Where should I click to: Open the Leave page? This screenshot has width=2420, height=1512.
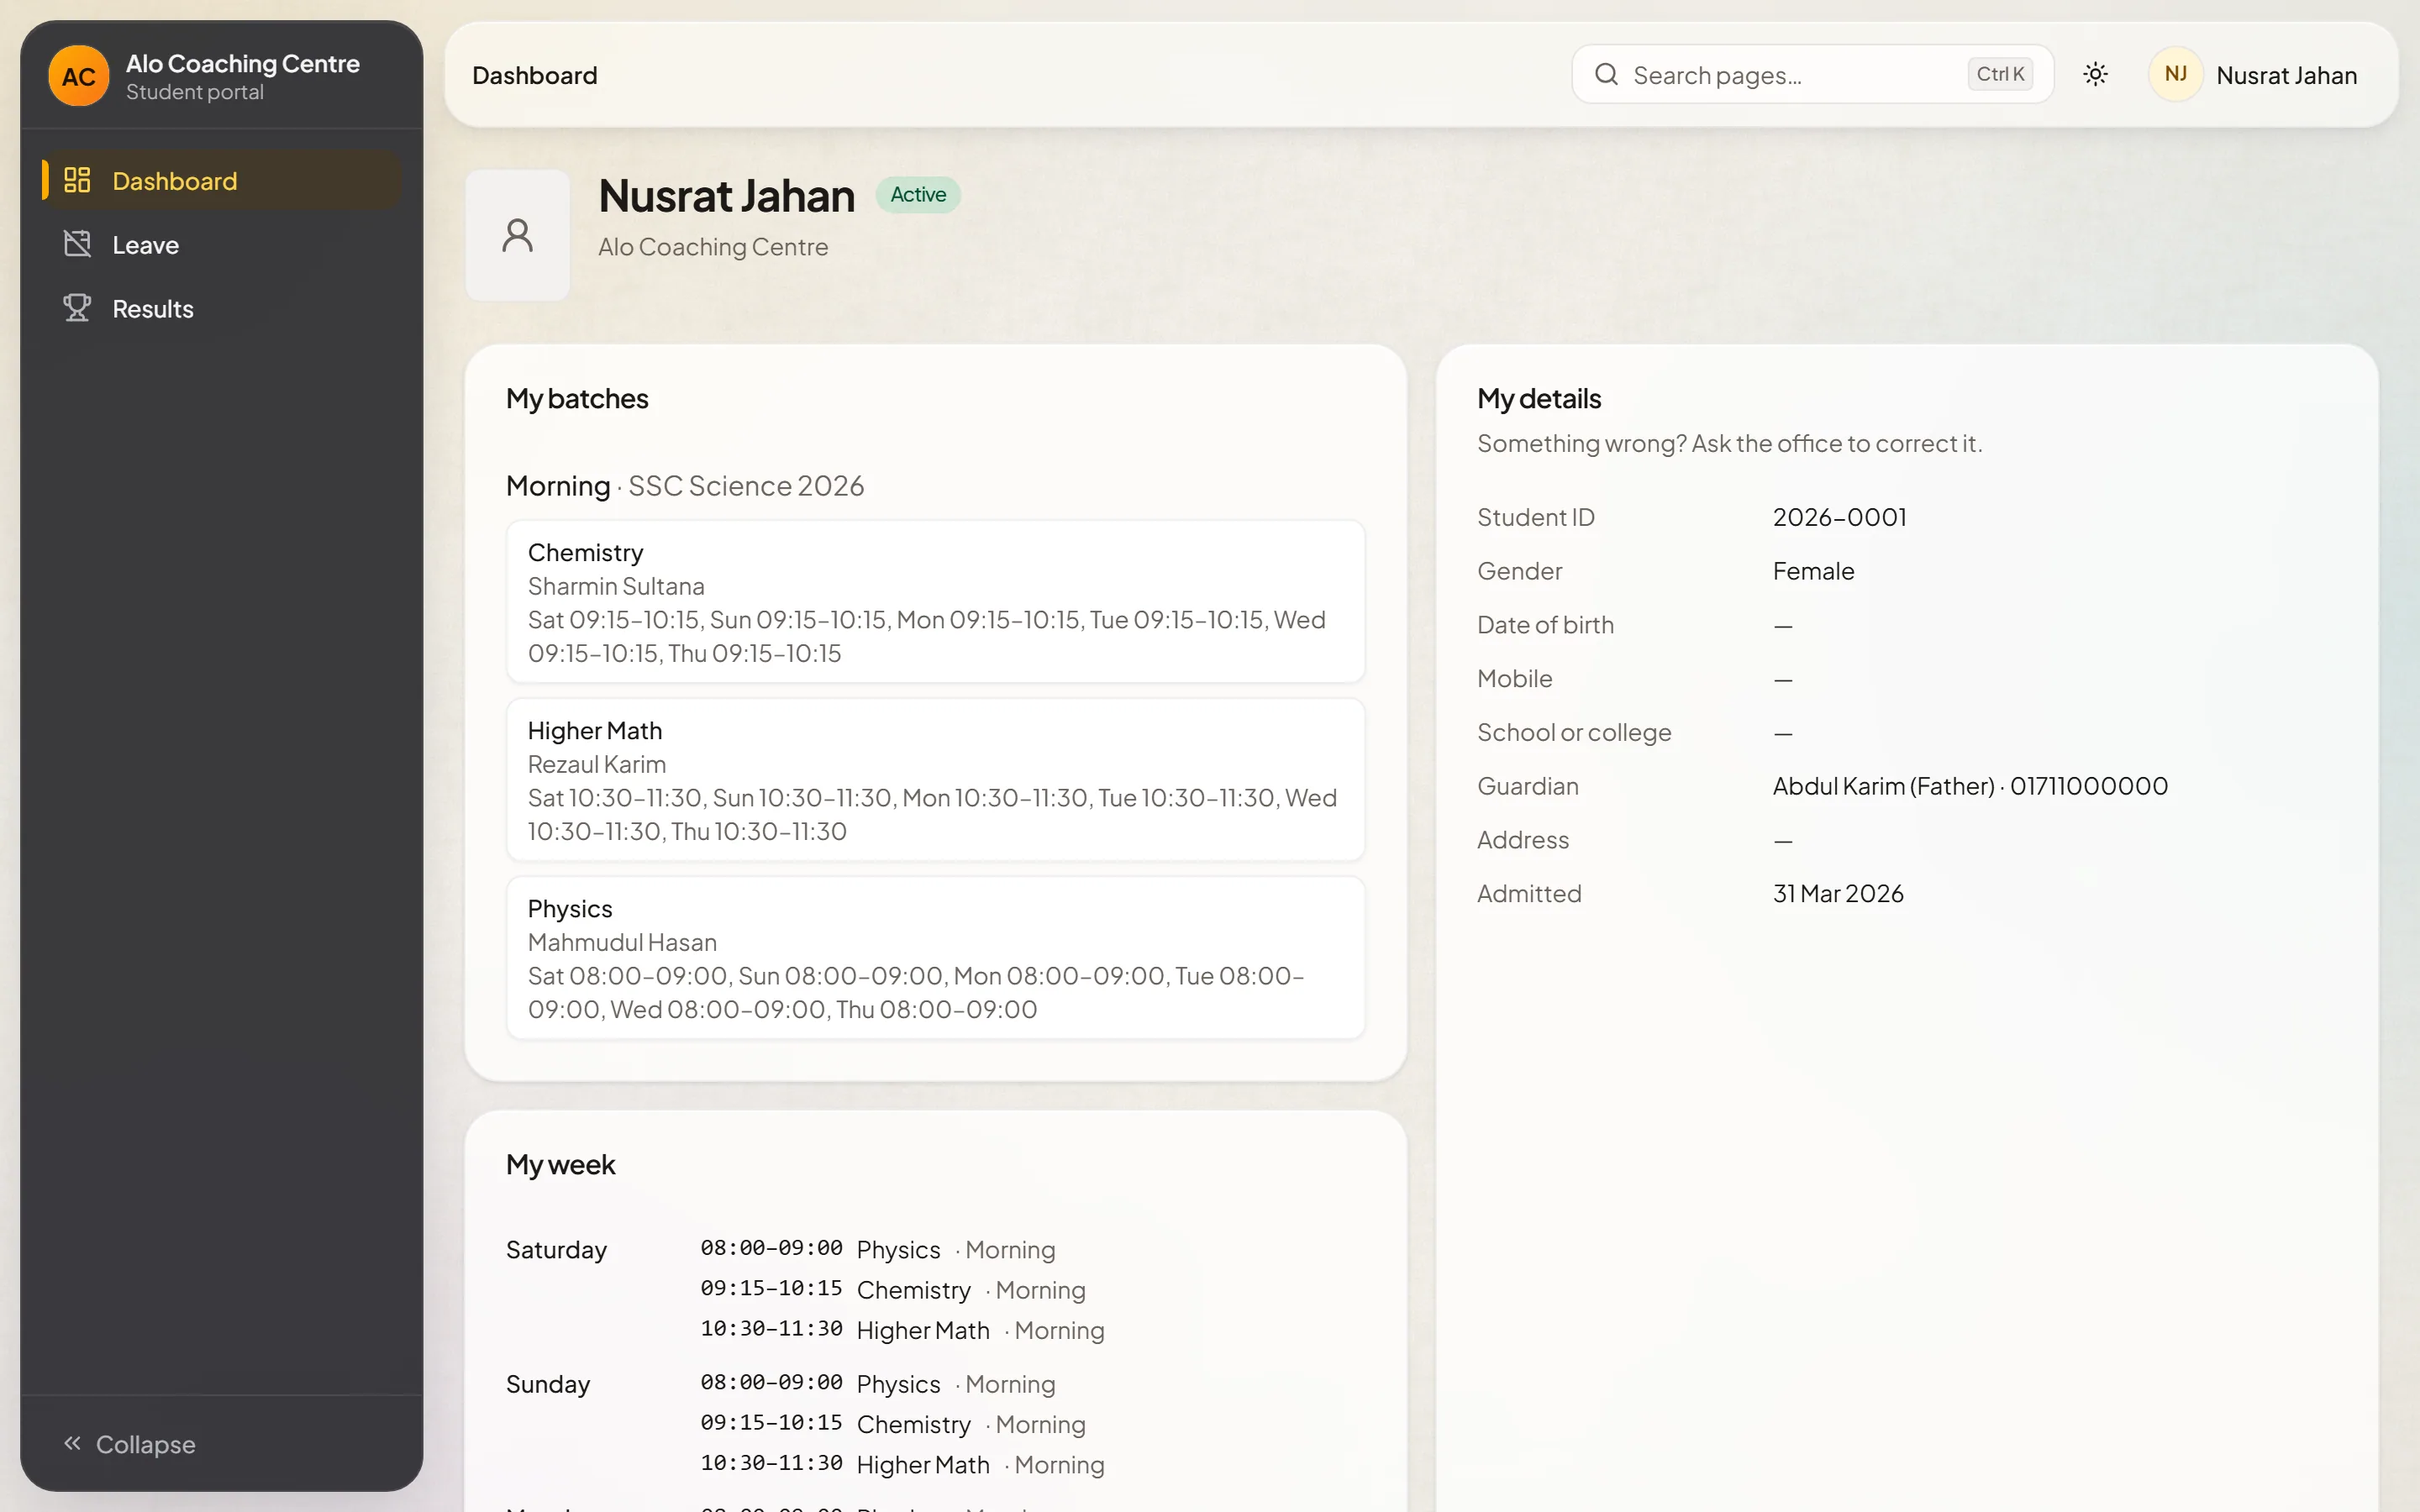[x=221, y=244]
